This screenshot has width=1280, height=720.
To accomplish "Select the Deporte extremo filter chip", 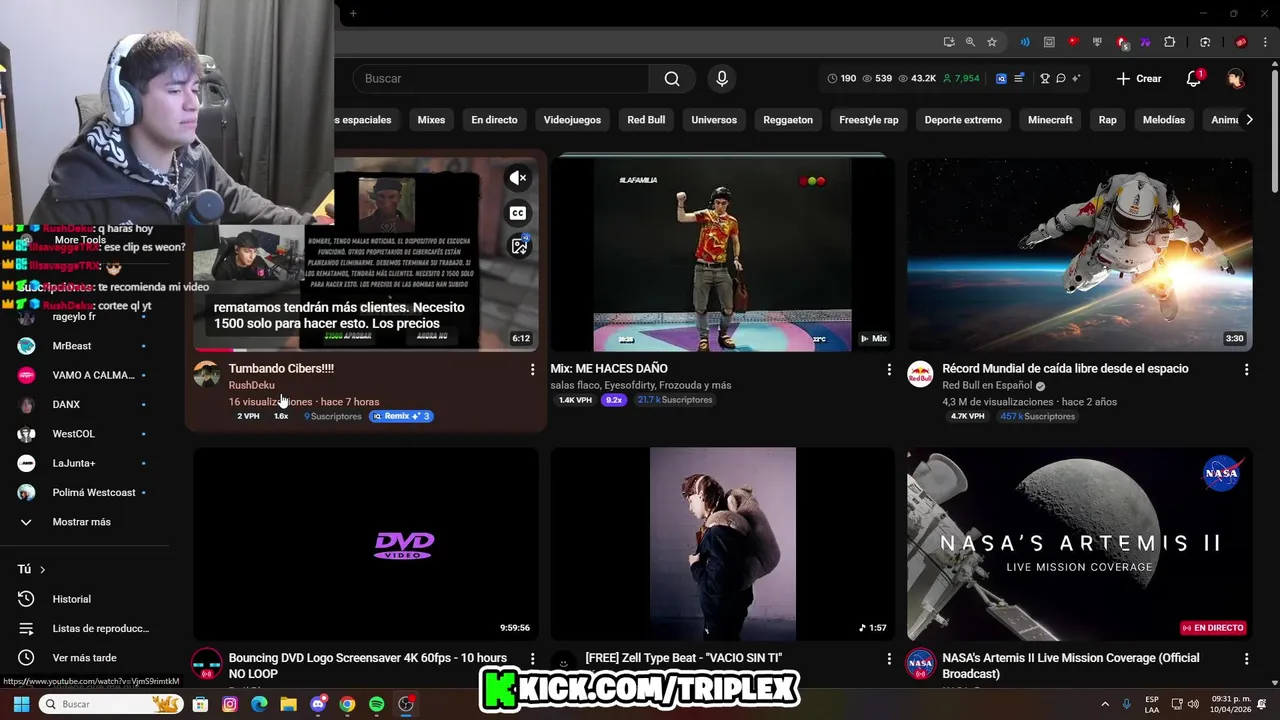I will (x=963, y=120).
